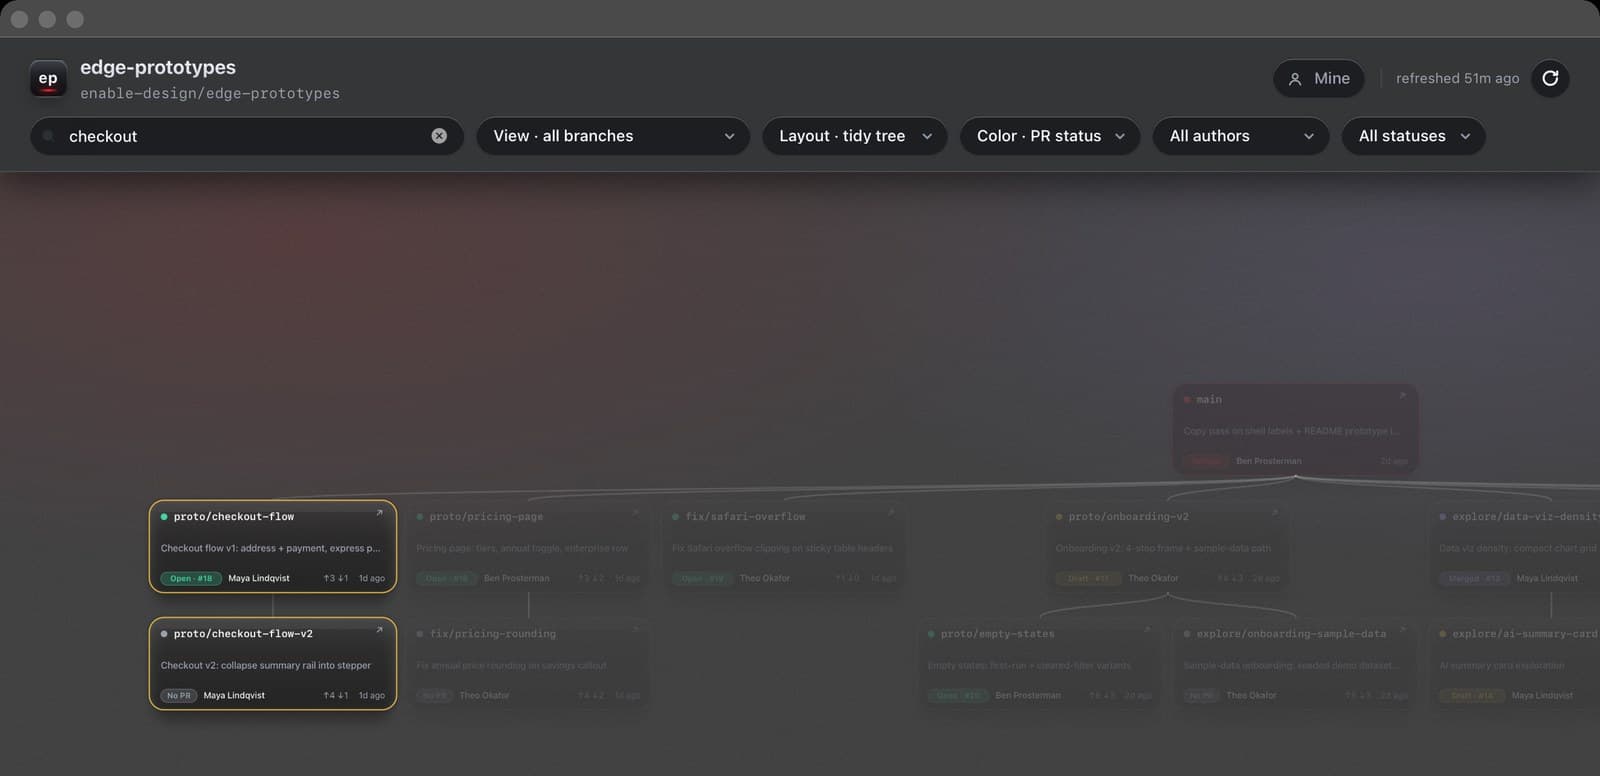Click the gray status dot on proto/checkout-flow-v2
Image resolution: width=1600 pixels, height=776 pixels.
pyautogui.click(x=164, y=634)
